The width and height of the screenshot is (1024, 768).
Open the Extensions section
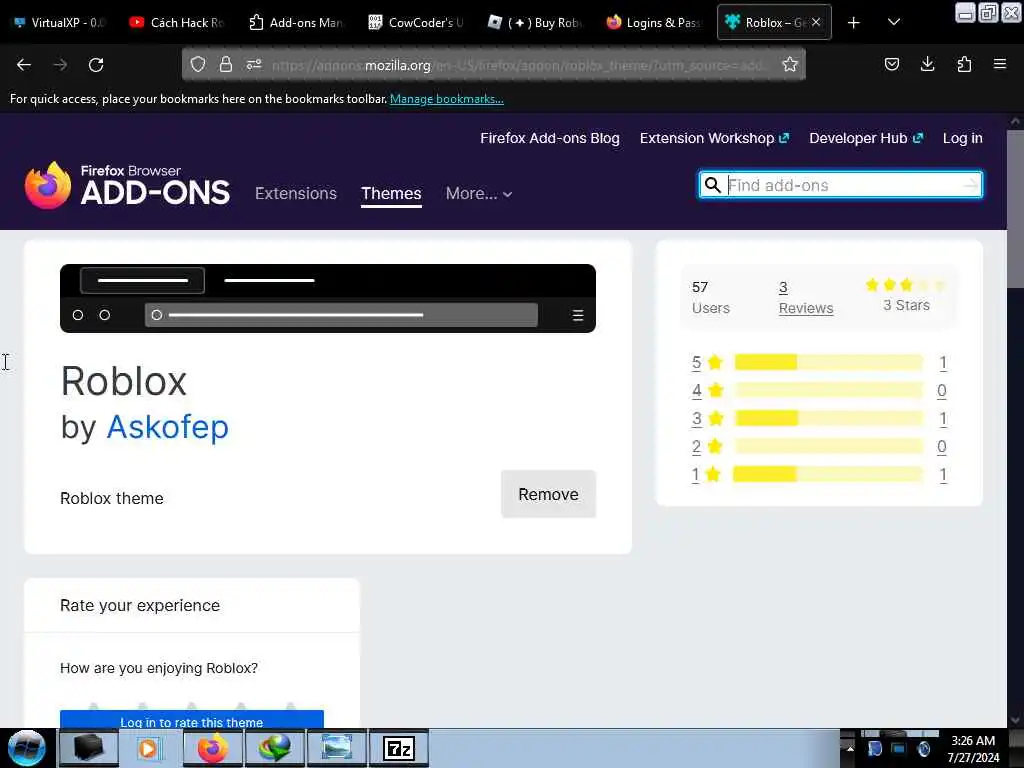coord(296,193)
